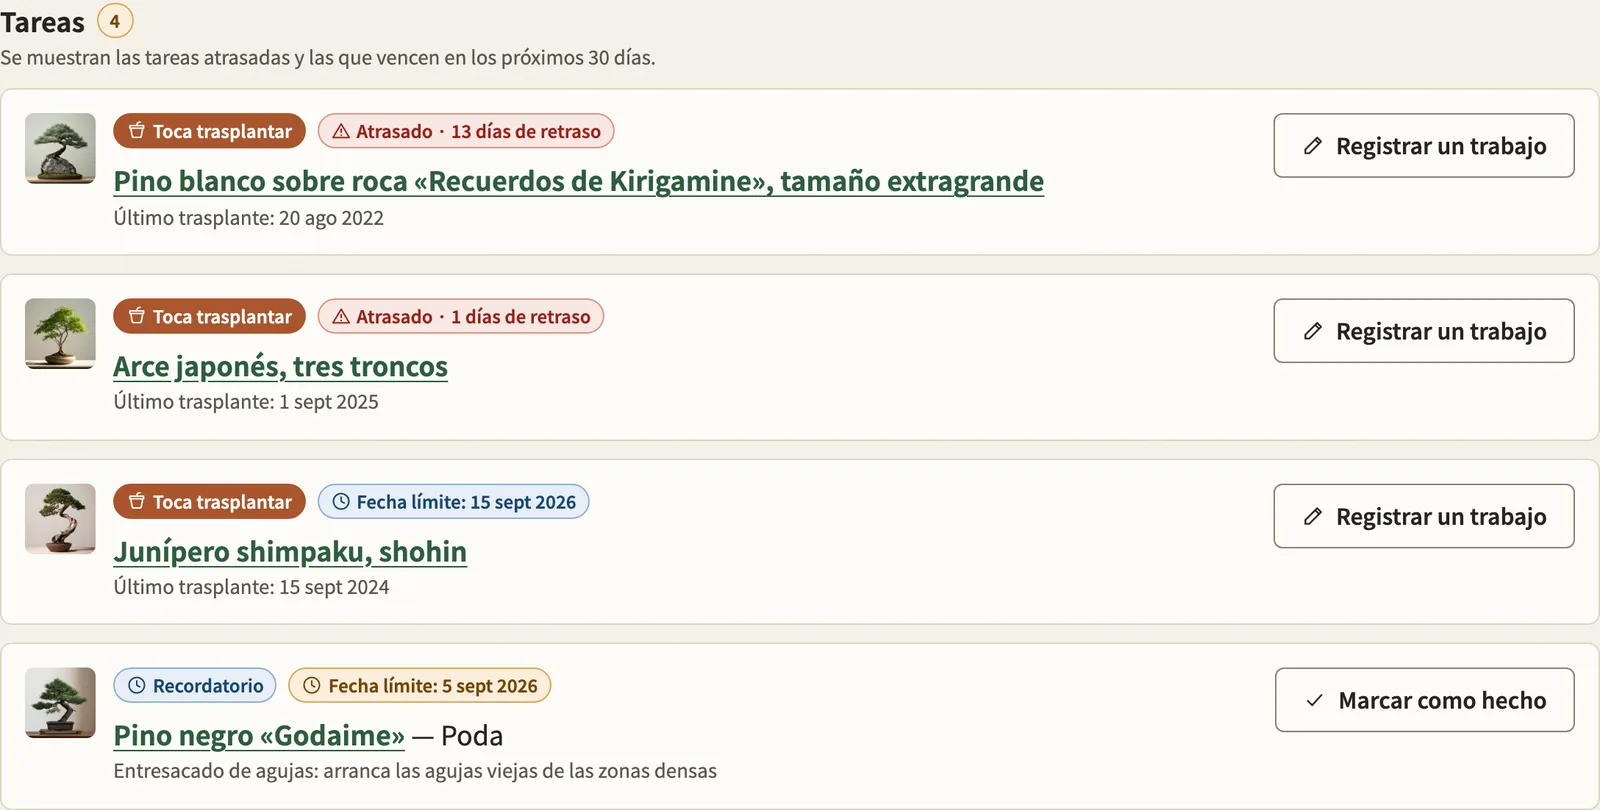Click the pot icon in Pino blanco's Toca trasplantar badge
The image size is (1600, 810).
[x=137, y=131]
